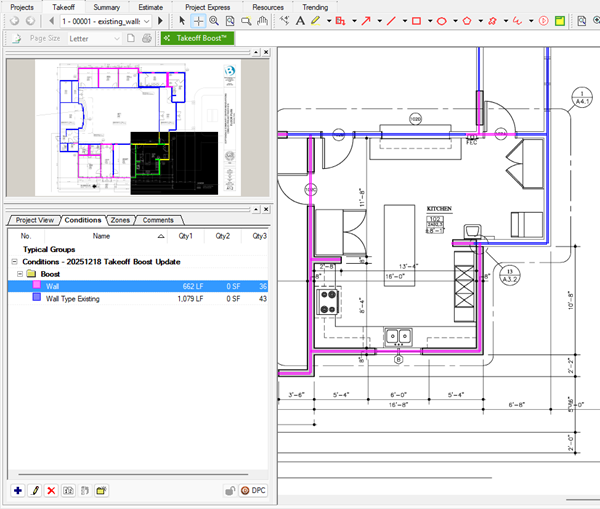This screenshot has width=600, height=509.
Task: Click the zoom in magnifier icon
Action: [x=214, y=20]
